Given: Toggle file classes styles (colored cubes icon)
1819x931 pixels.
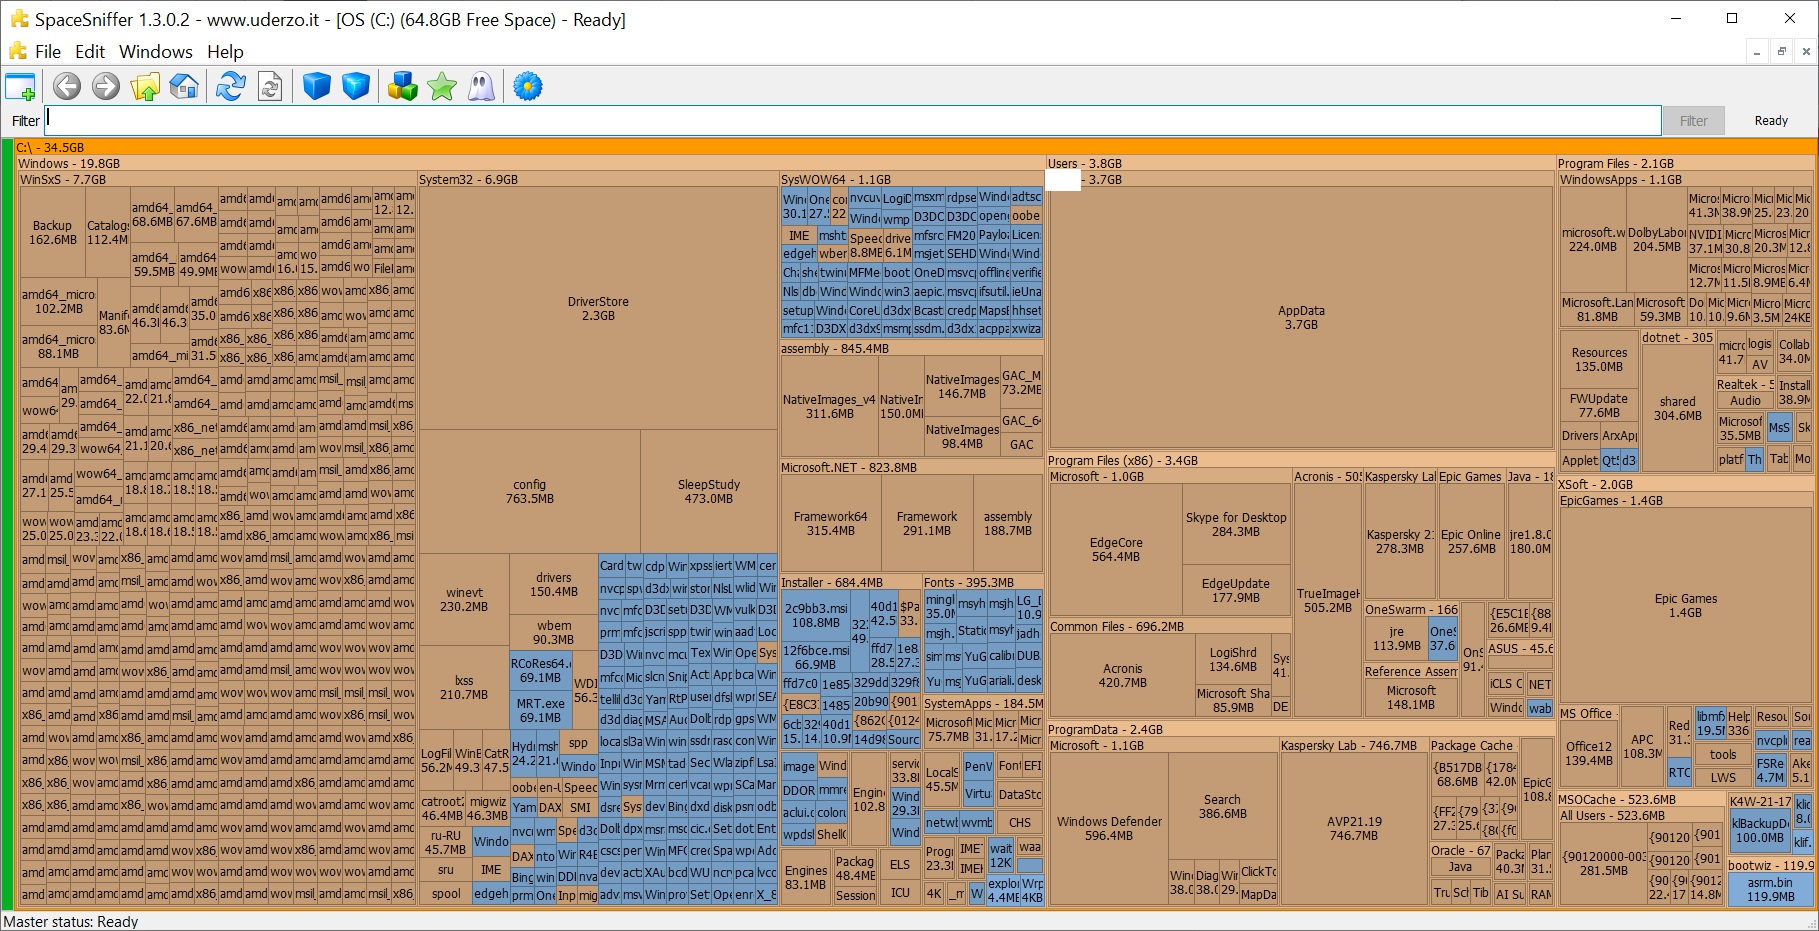Looking at the screenshot, I should pos(403,87).
